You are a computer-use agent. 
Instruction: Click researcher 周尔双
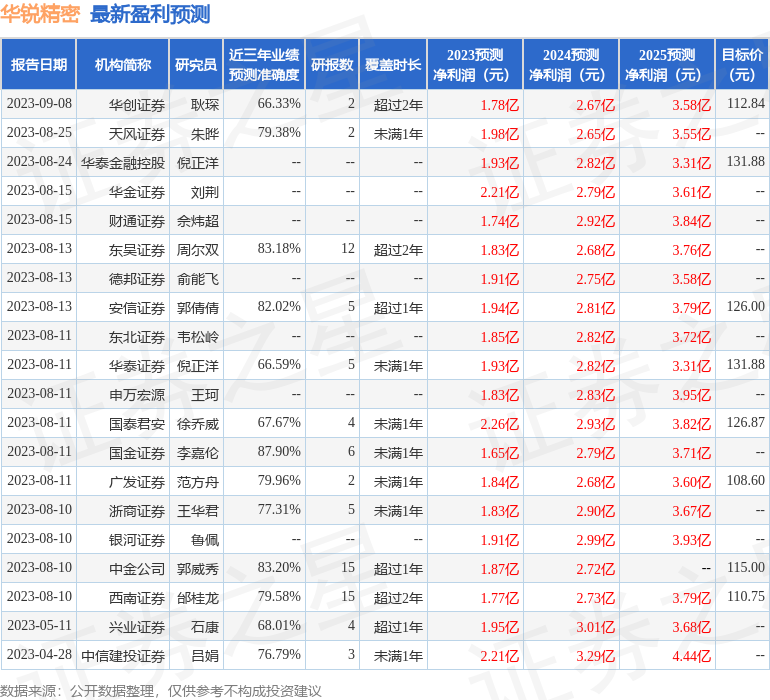pos(198,250)
